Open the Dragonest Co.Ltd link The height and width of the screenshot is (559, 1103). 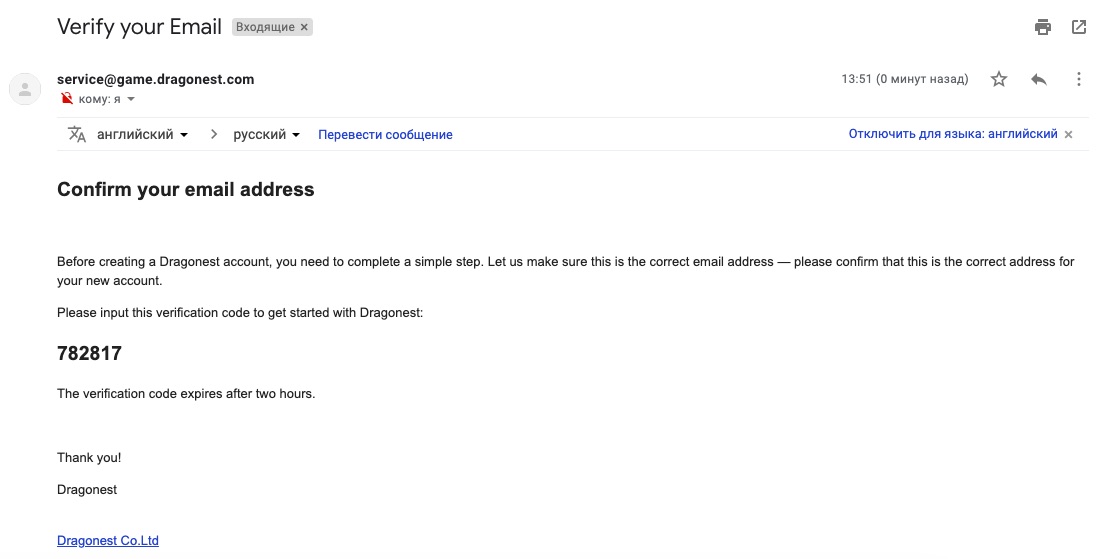[108, 540]
